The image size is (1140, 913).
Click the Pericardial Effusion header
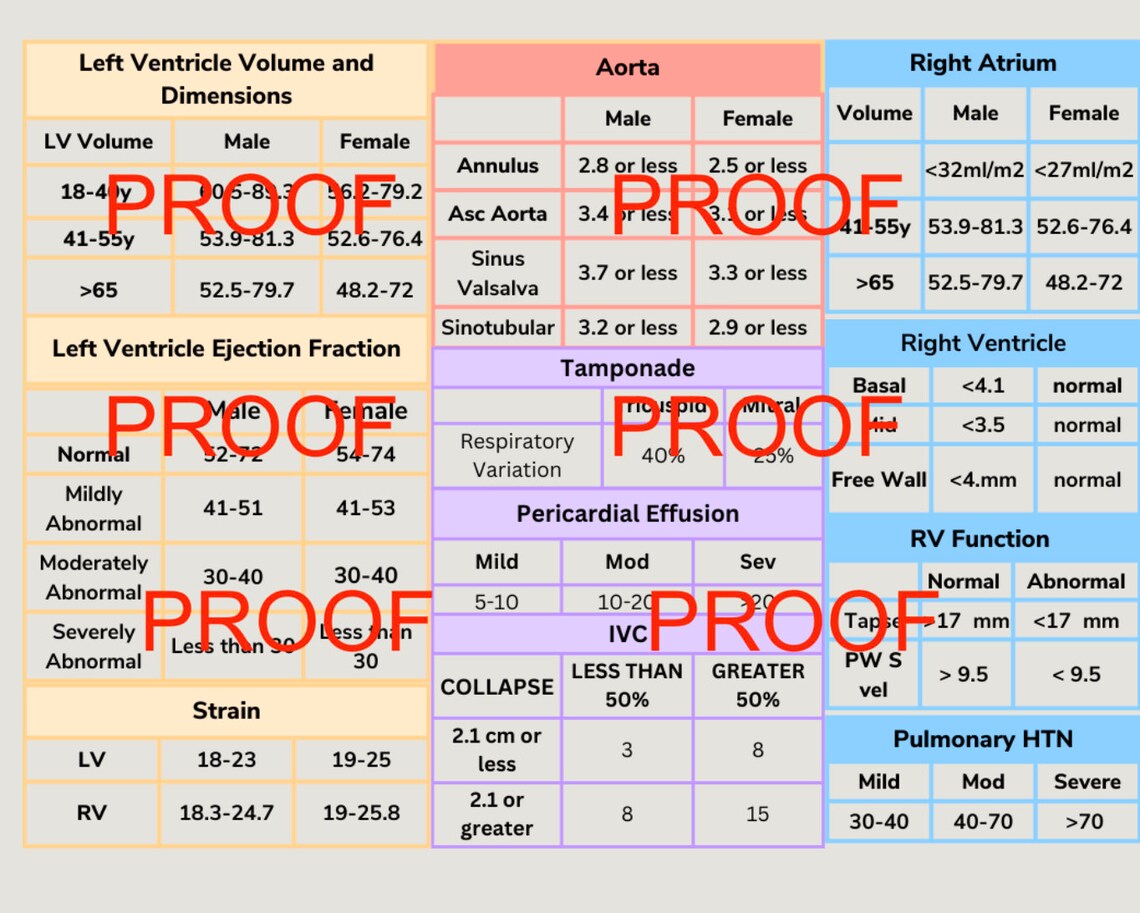[627, 514]
